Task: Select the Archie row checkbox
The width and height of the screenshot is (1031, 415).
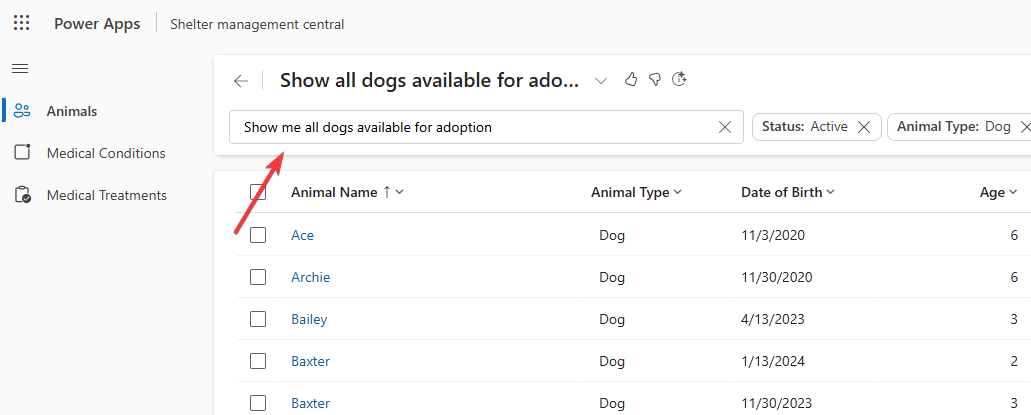Action: pyautogui.click(x=258, y=277)
